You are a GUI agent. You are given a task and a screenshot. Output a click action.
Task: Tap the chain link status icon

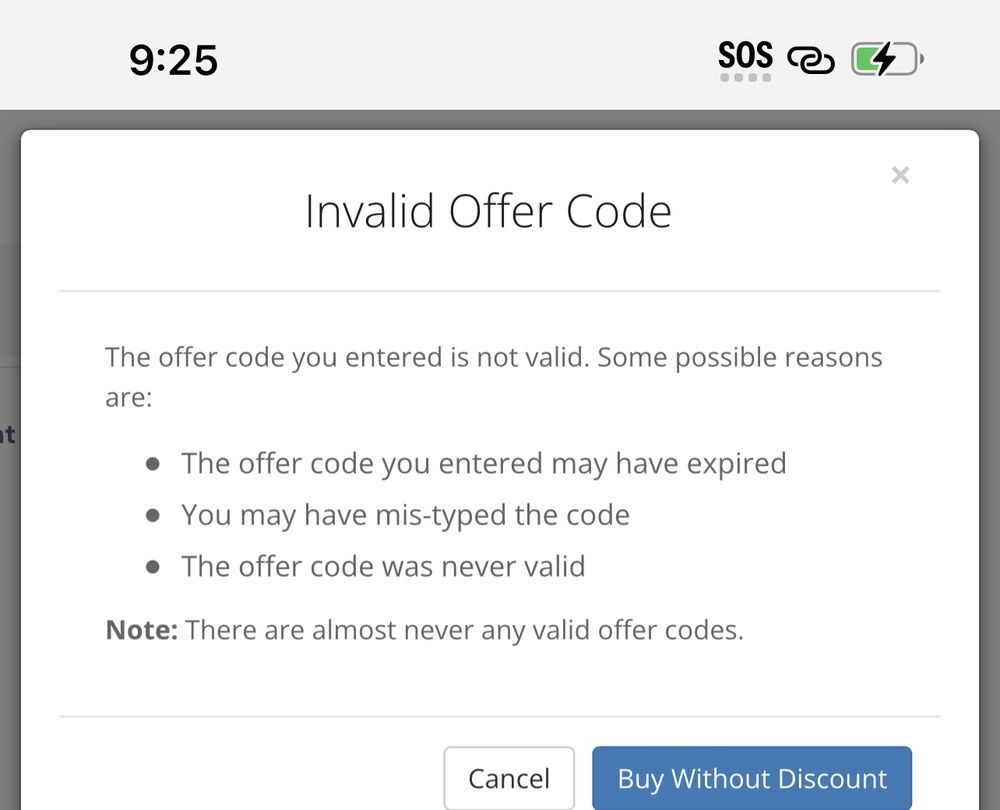[811, 62]
